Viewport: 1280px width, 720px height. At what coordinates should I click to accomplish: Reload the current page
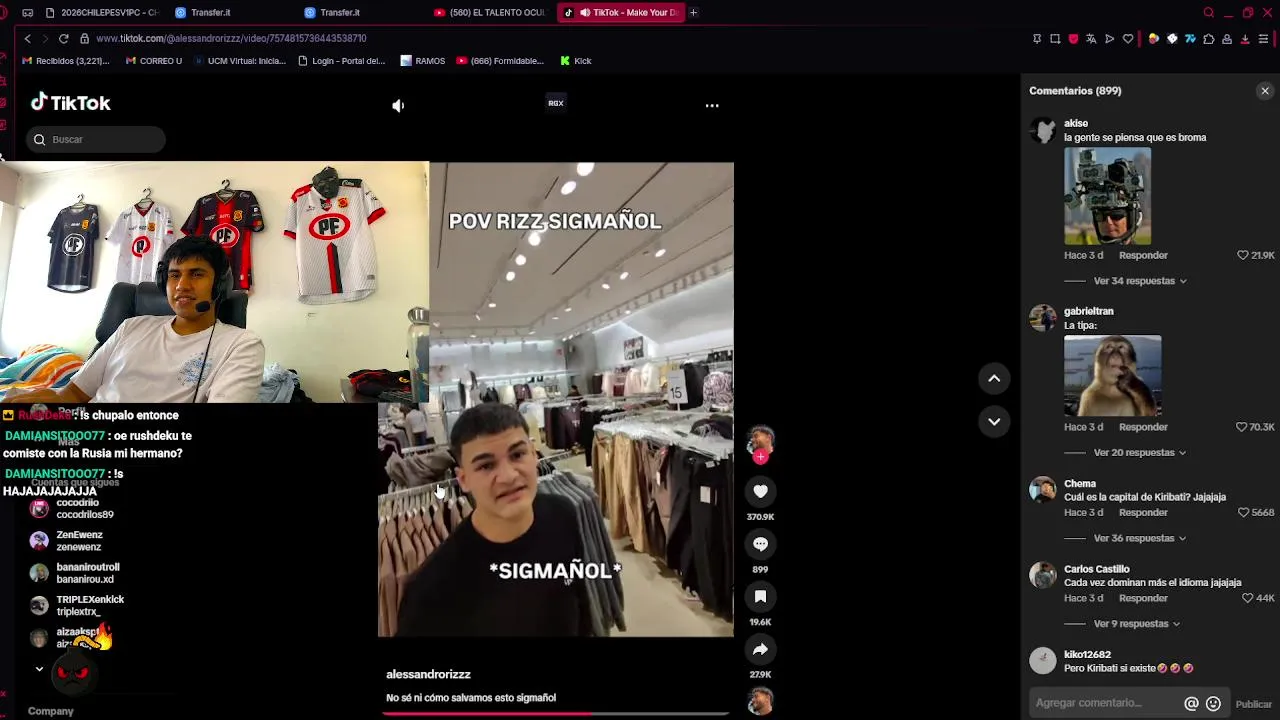63,38
